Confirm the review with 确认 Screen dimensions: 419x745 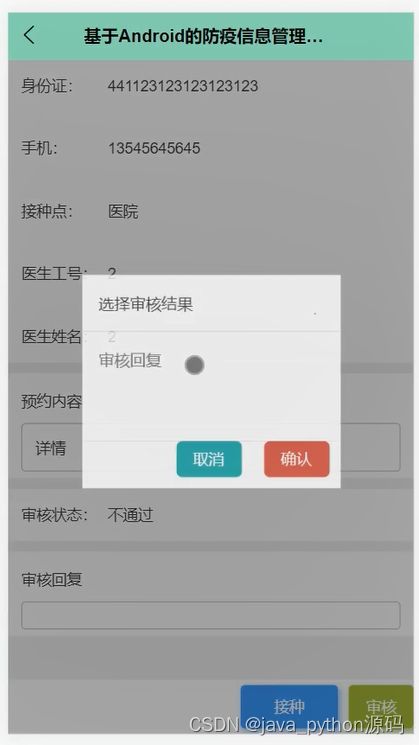296,459
